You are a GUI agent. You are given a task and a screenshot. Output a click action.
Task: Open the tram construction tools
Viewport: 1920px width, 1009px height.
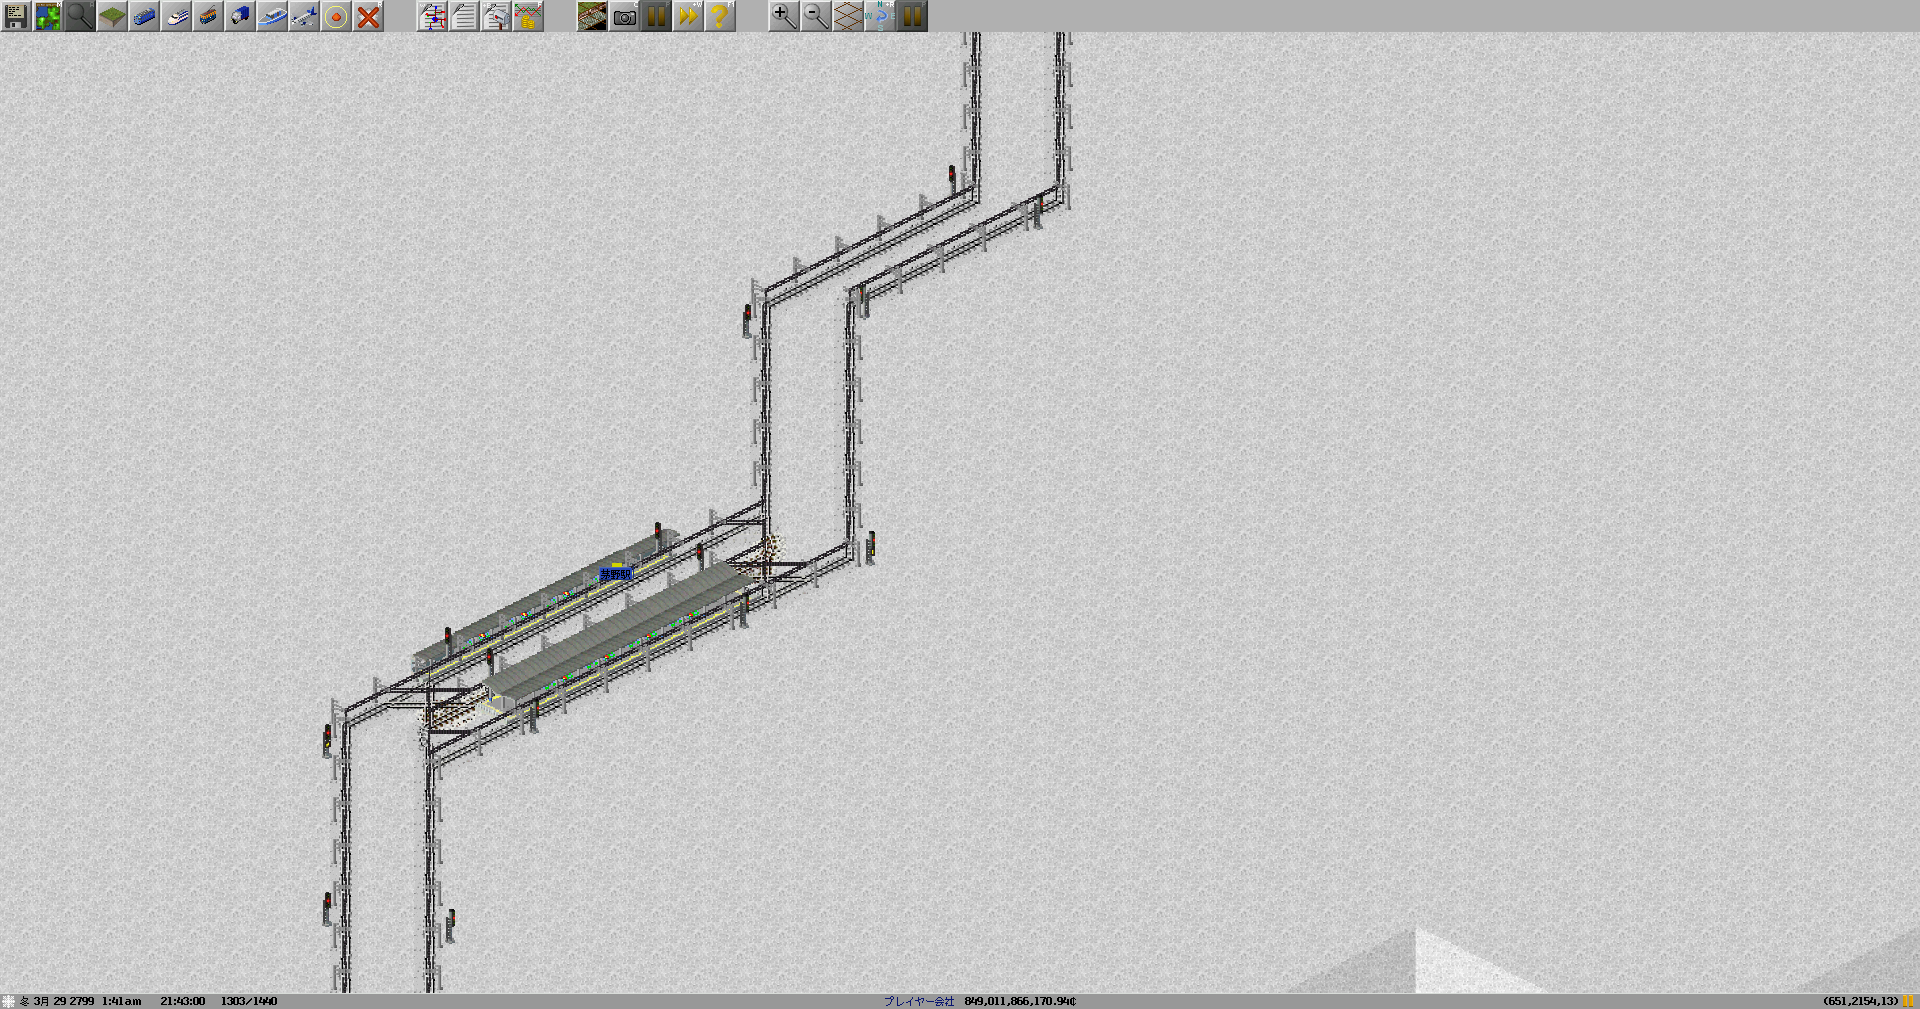tap(208, 16)
